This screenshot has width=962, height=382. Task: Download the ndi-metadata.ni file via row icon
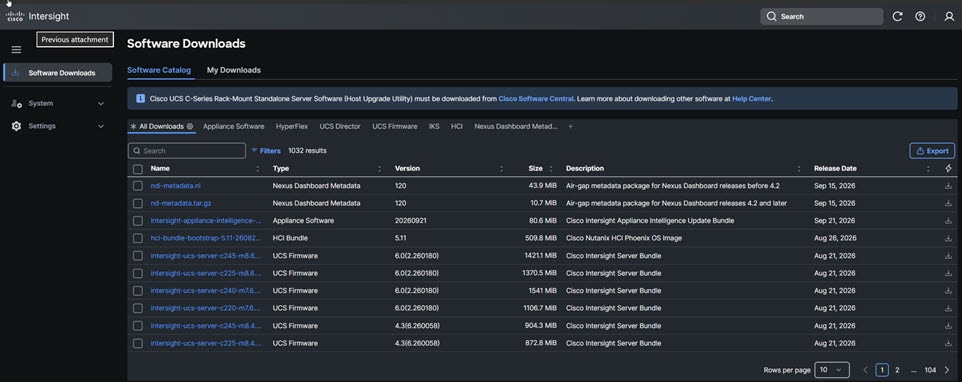tap(949, 186)
